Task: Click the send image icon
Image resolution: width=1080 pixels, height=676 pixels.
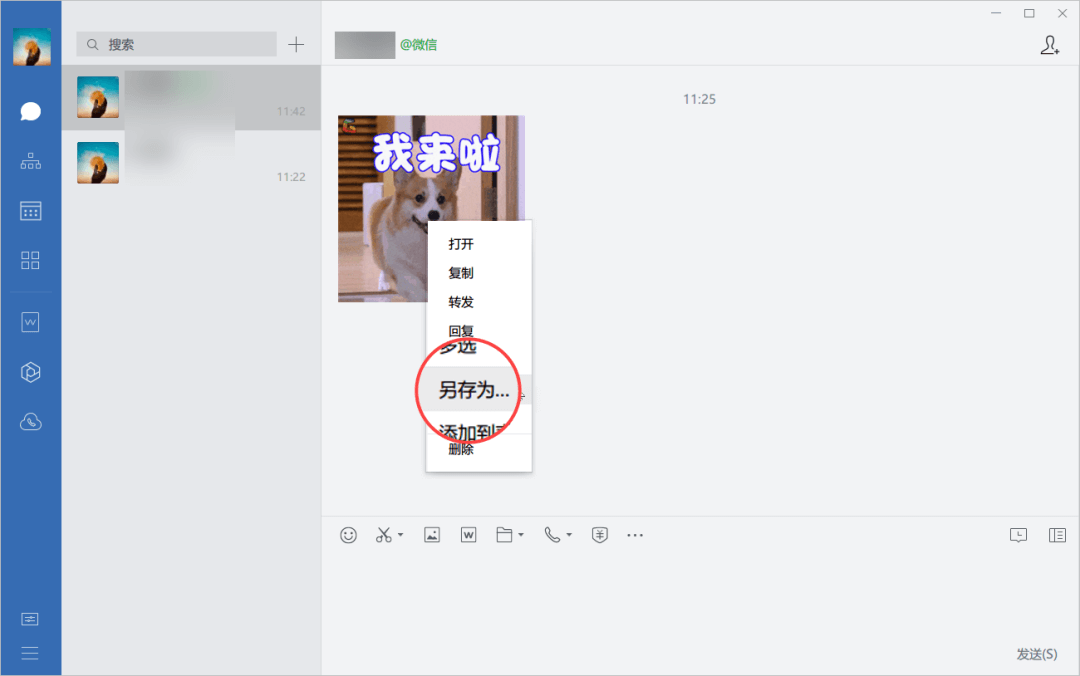Action: [x=432, y=535]
